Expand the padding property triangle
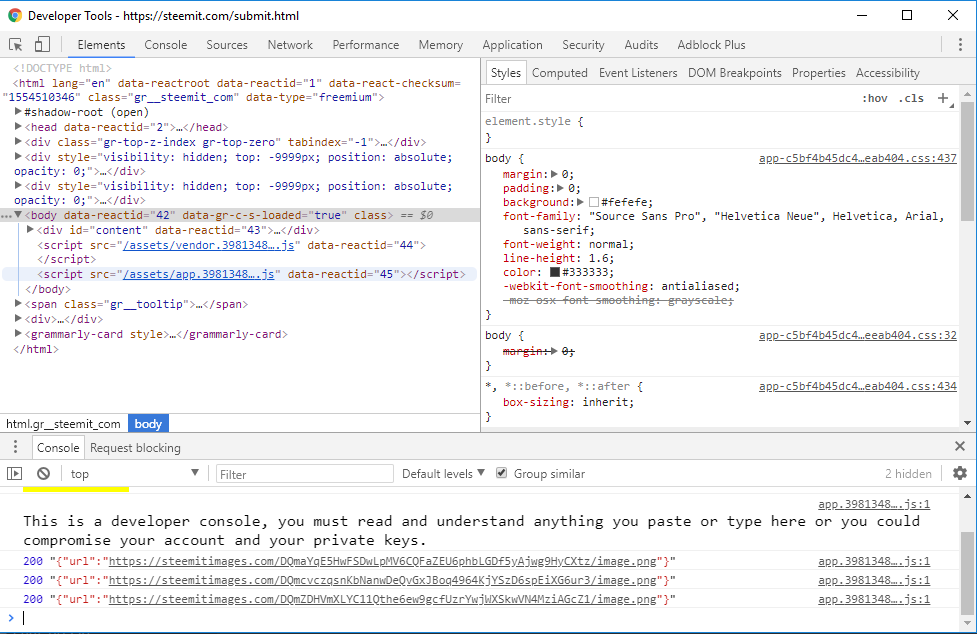Viewport: 977px width, 634px height. pyautogui.click(x=560, y=188)
